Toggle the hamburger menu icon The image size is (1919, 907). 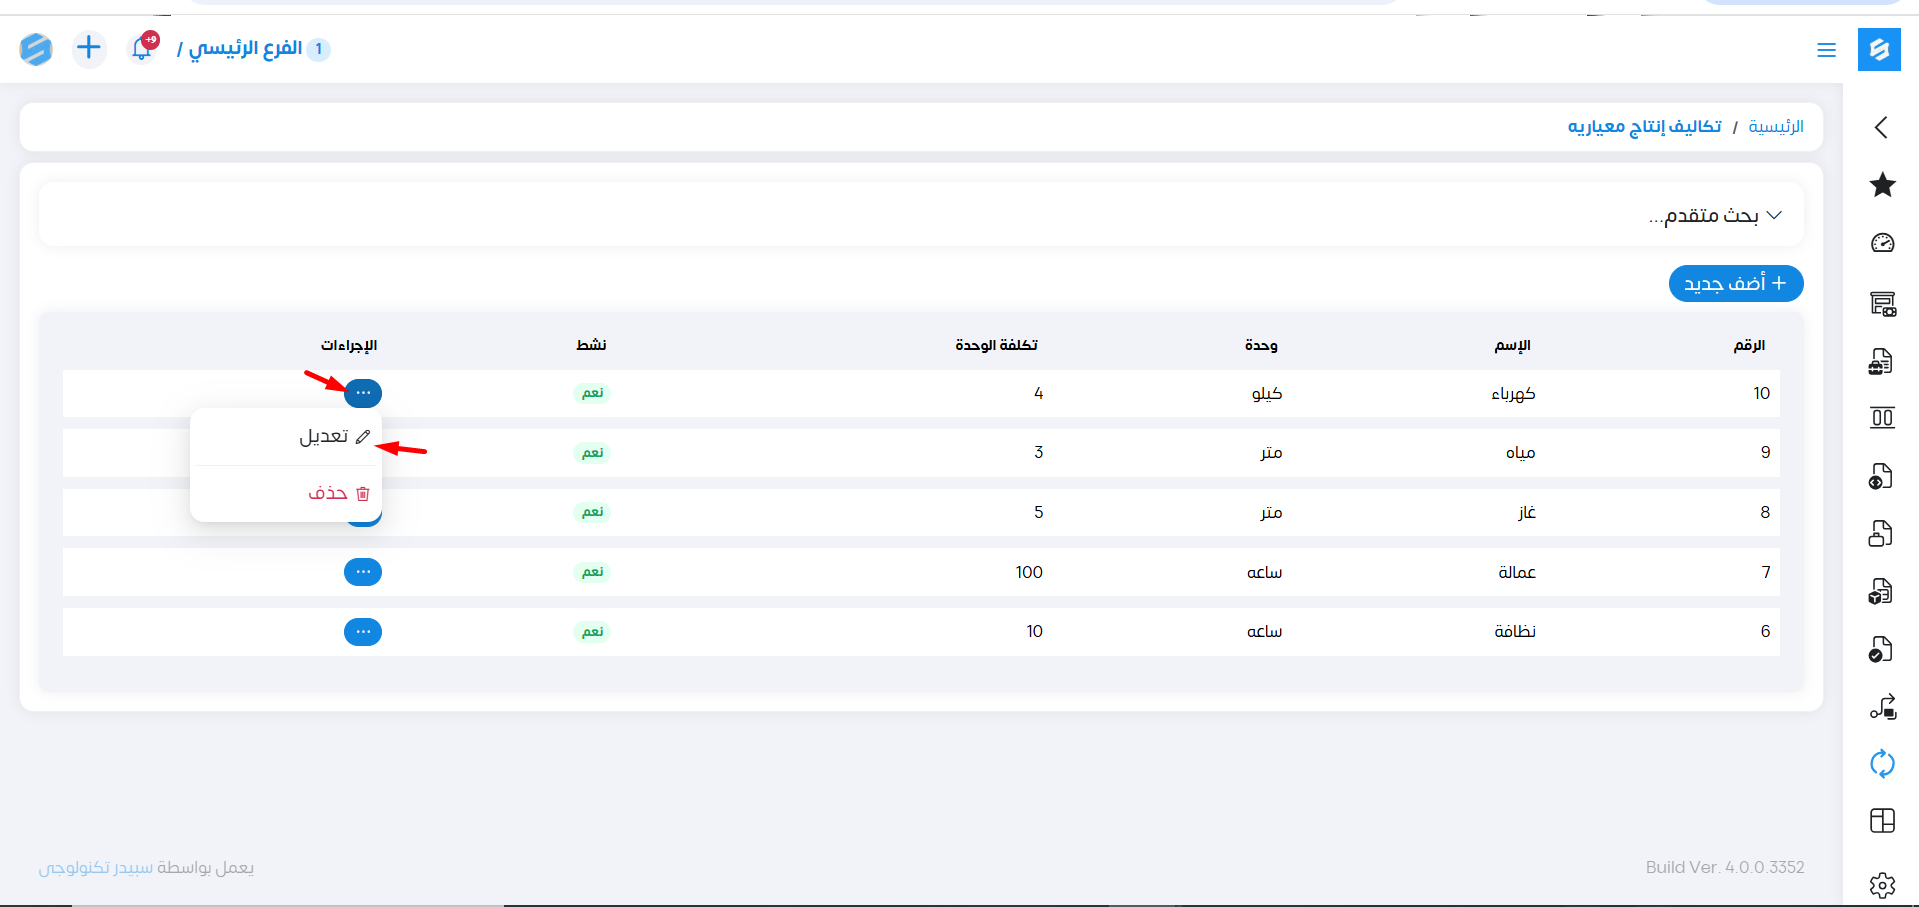pos(1826,50)
